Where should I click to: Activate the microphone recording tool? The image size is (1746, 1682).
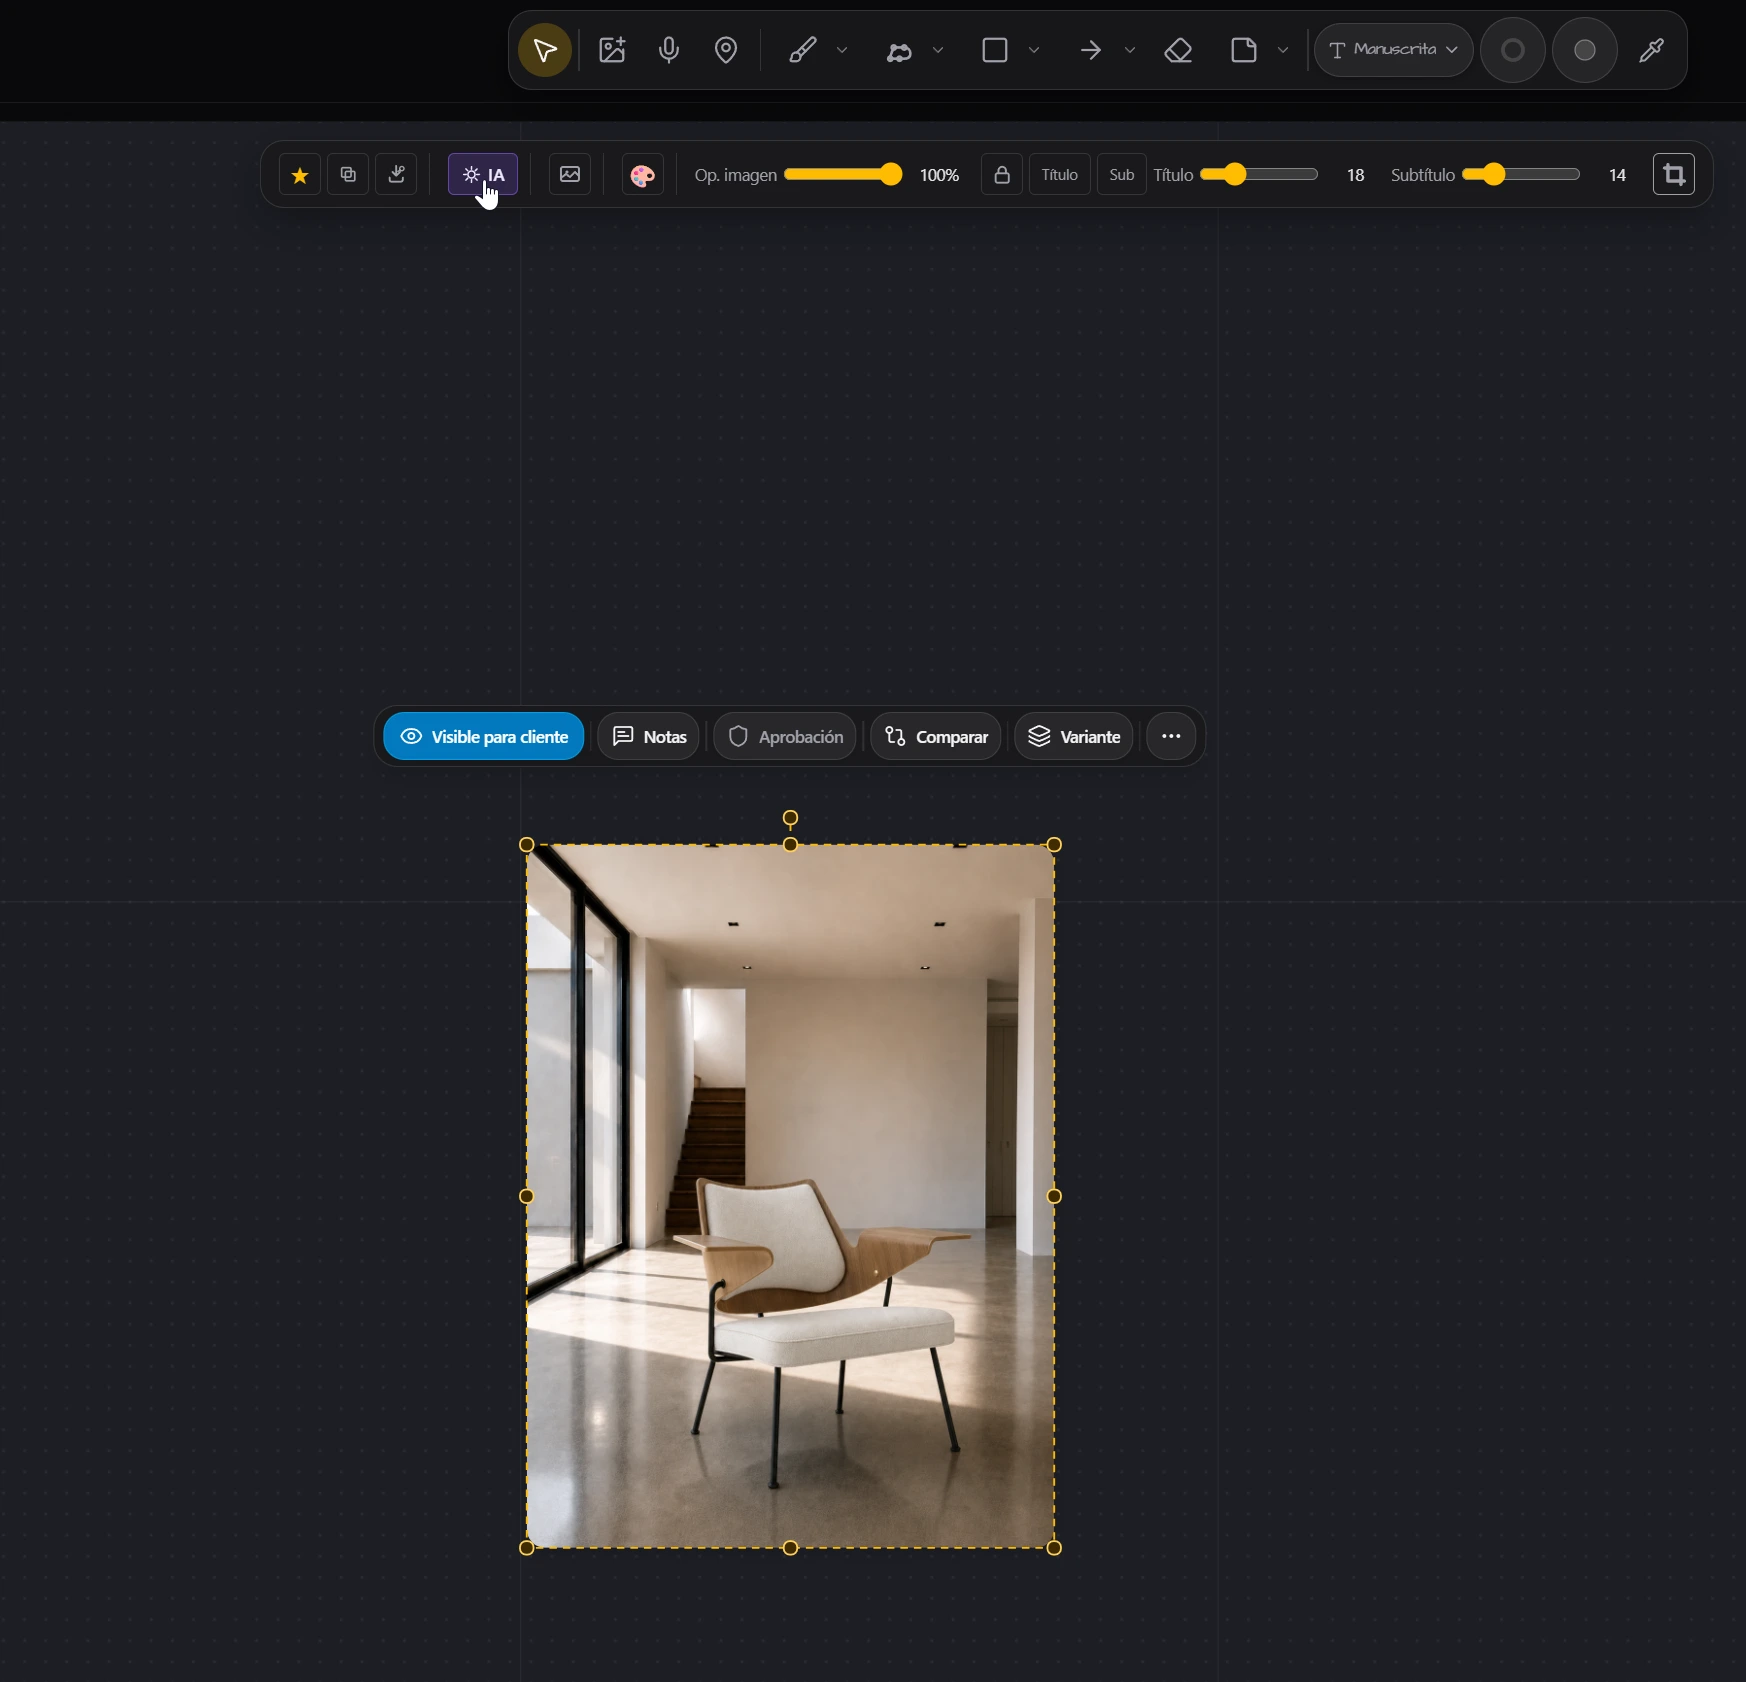669,50
